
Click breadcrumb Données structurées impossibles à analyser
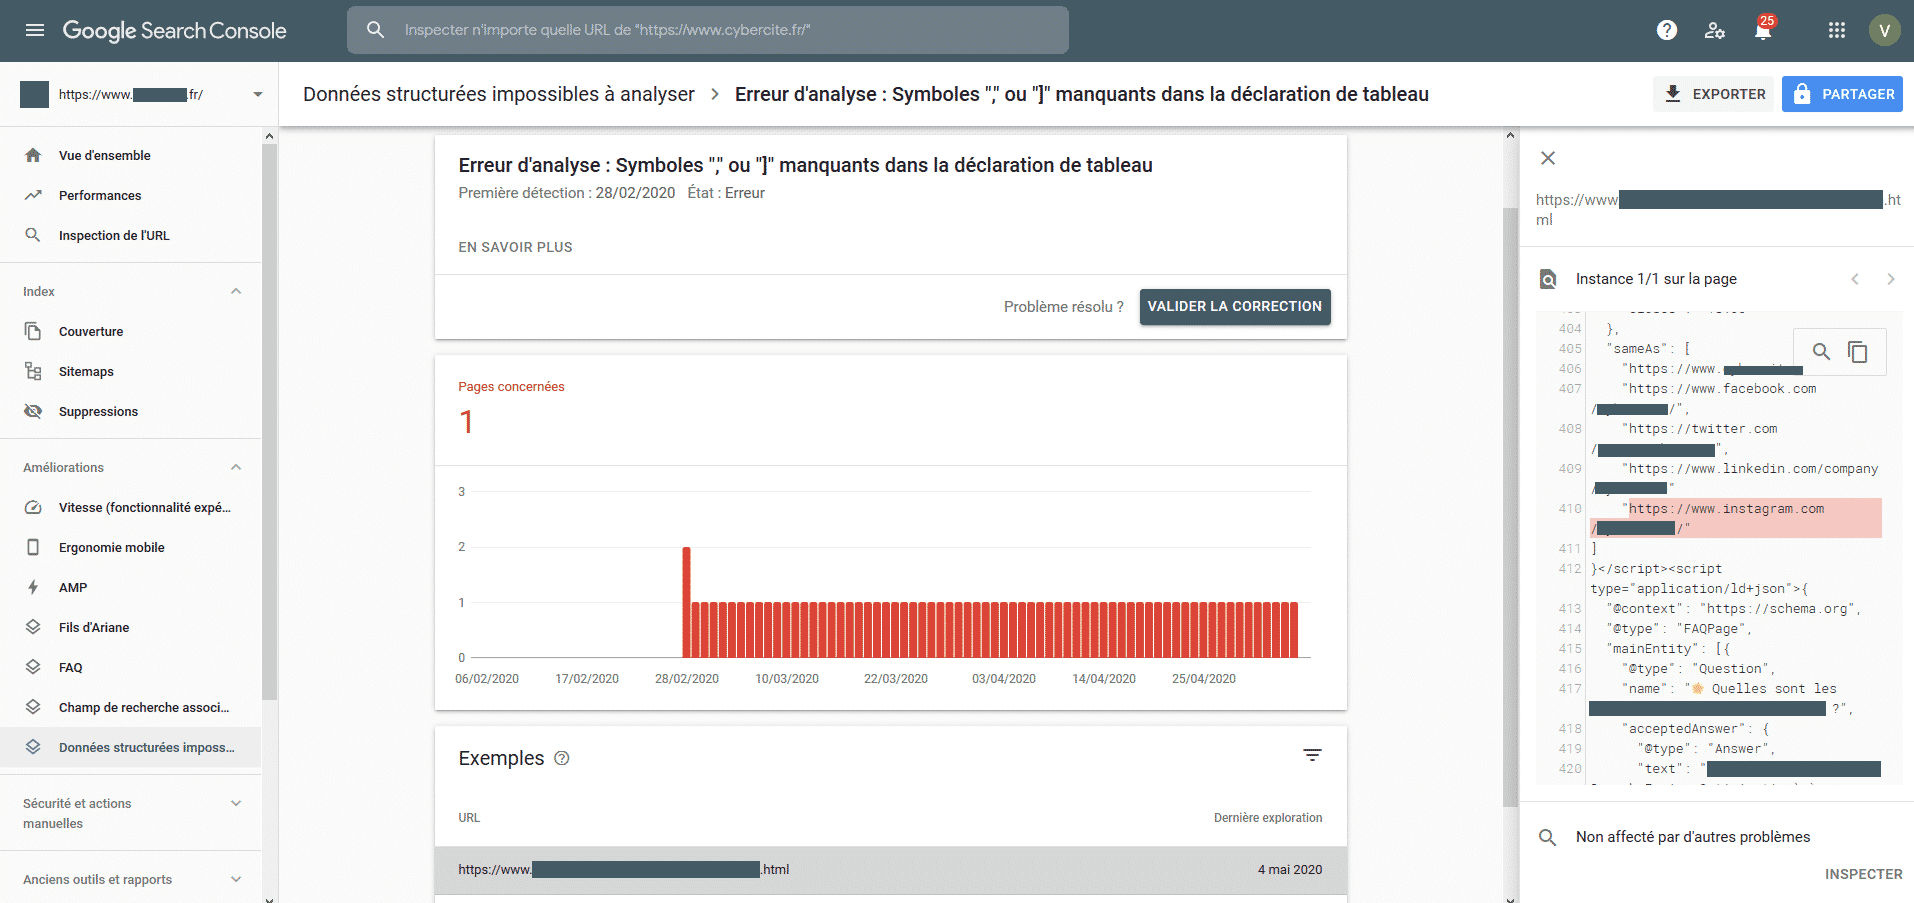tap(498, 94)
